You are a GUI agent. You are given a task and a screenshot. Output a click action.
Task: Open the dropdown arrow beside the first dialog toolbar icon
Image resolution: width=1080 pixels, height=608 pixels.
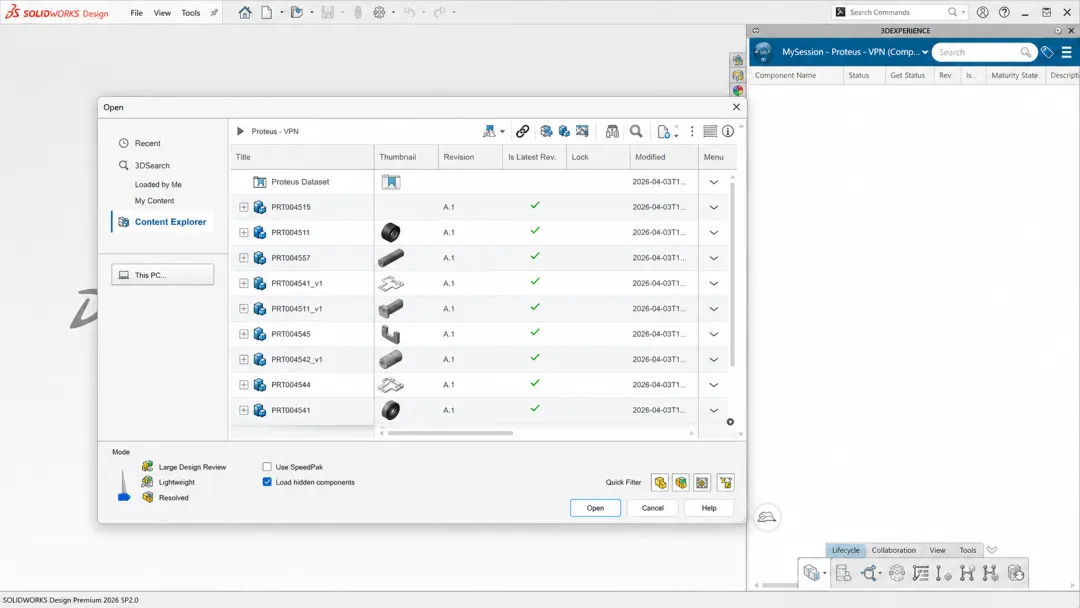pyautogui.click(x=502, y=132)
